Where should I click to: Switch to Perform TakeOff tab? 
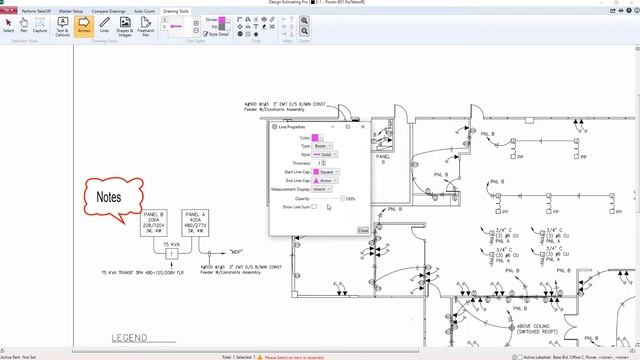[36, 11]
